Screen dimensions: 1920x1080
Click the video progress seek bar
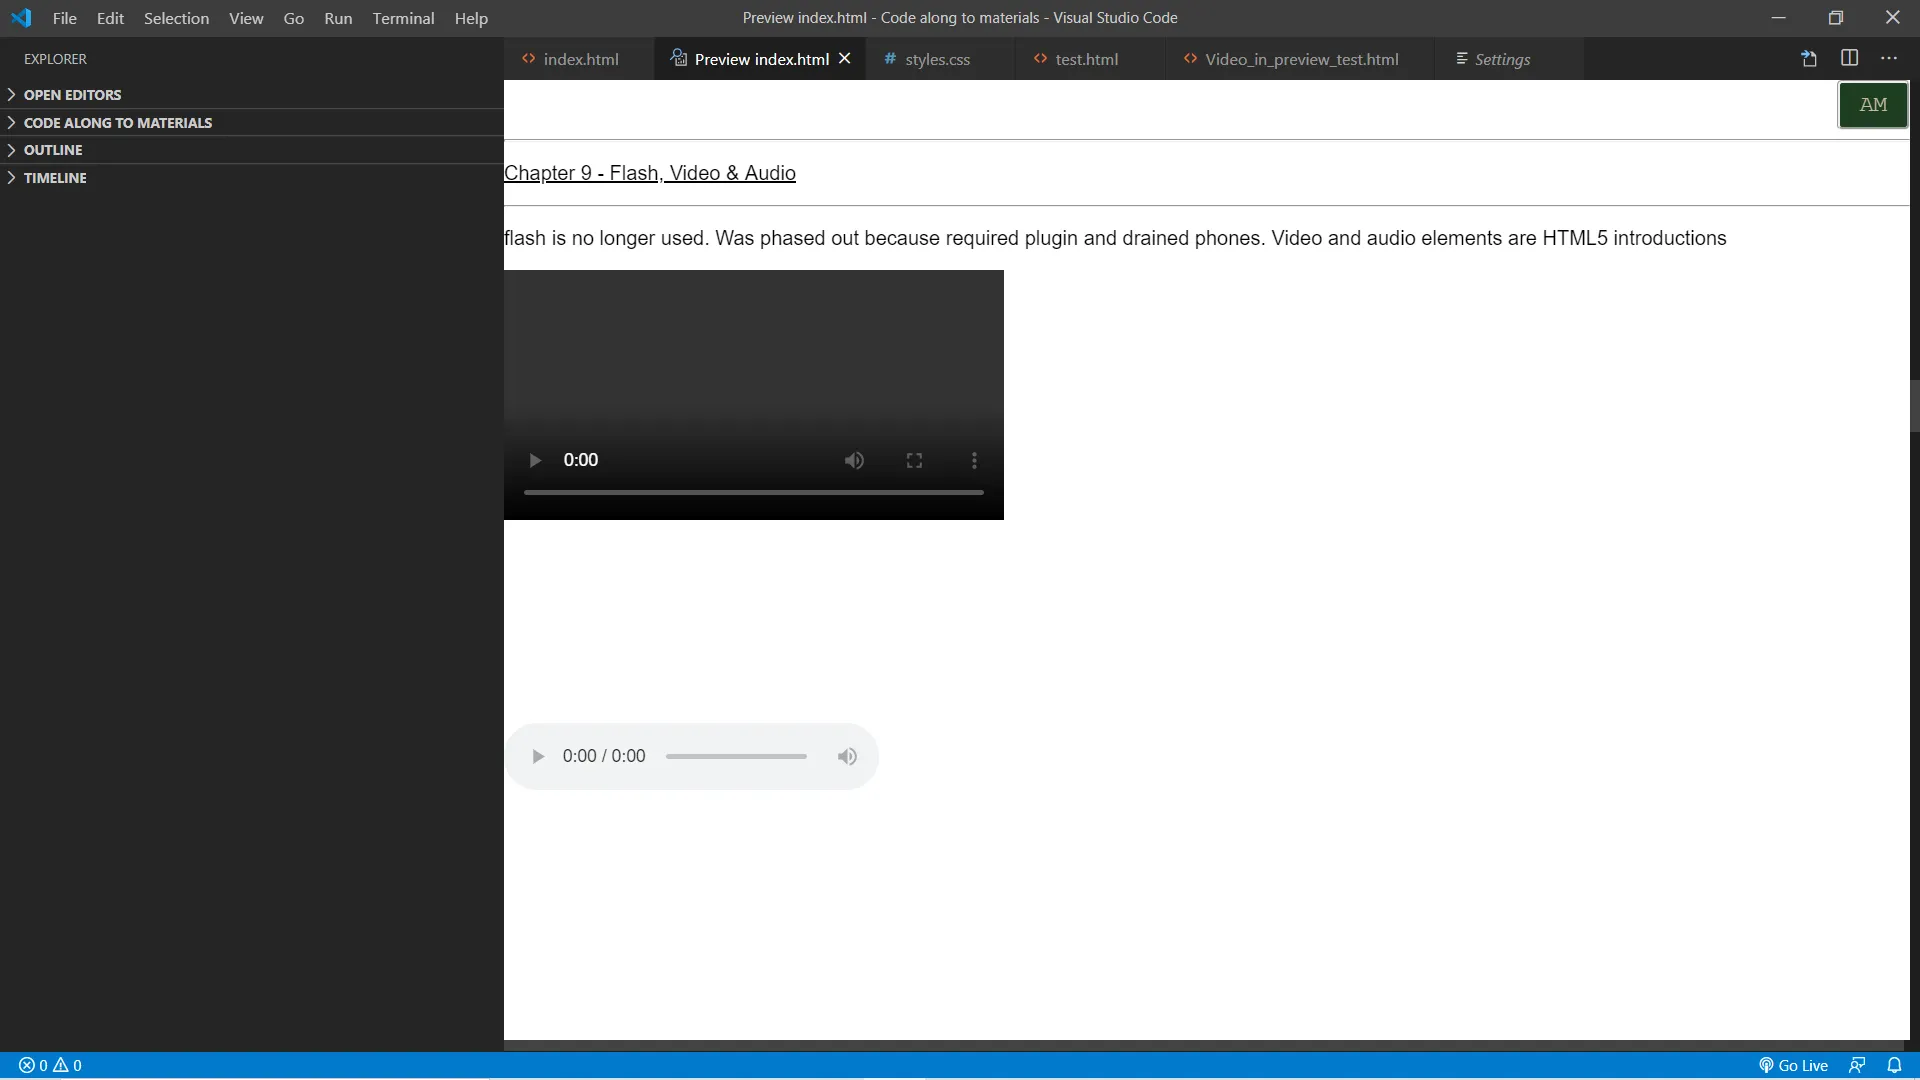point(753,492)
